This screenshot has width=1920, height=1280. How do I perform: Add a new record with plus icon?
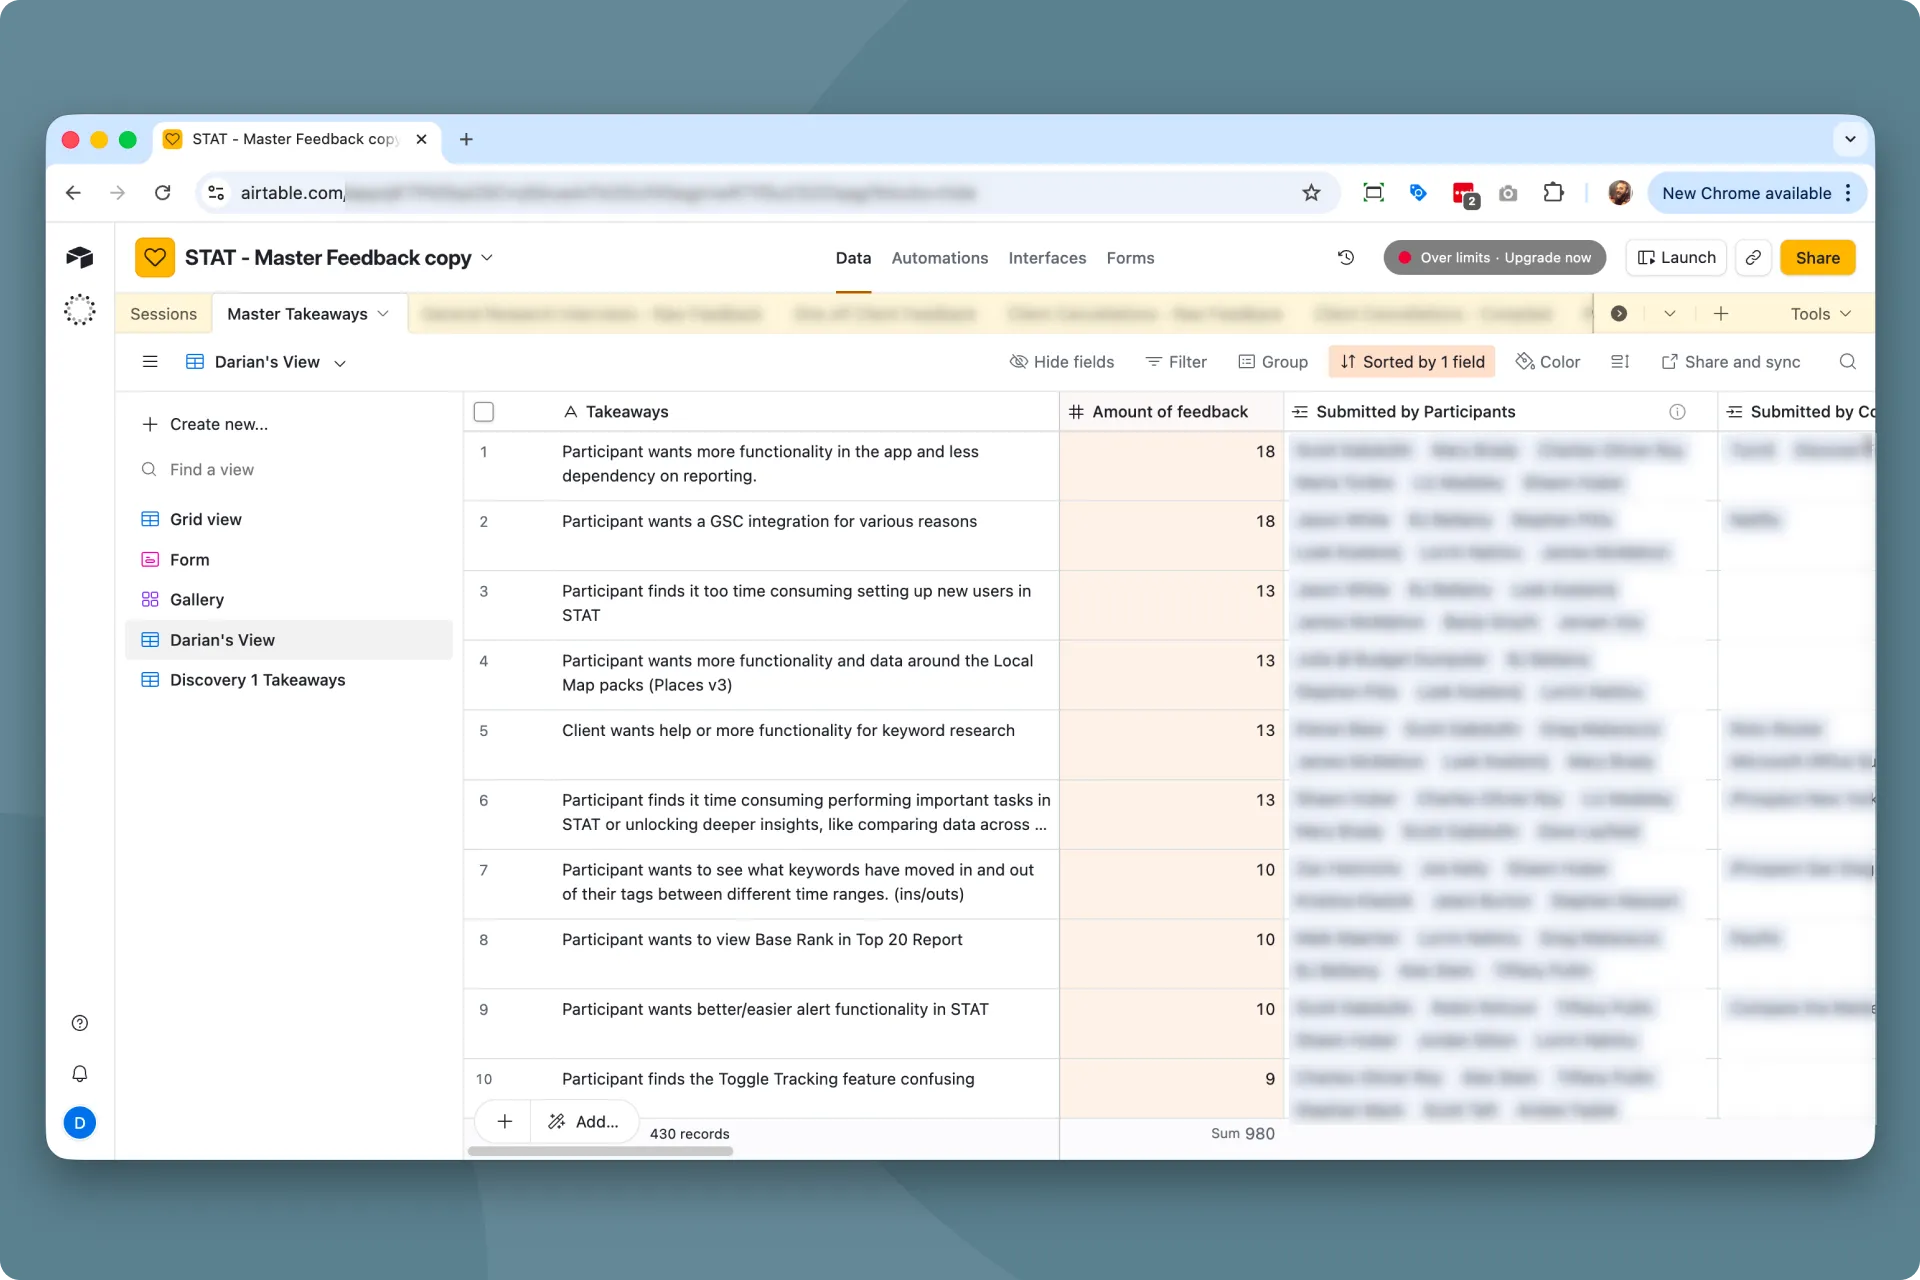(505, 1122)
